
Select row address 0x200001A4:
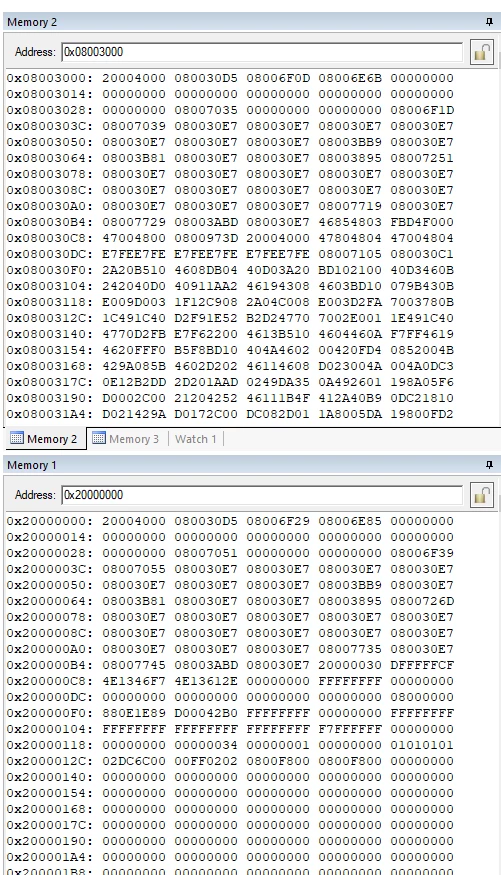51,857
